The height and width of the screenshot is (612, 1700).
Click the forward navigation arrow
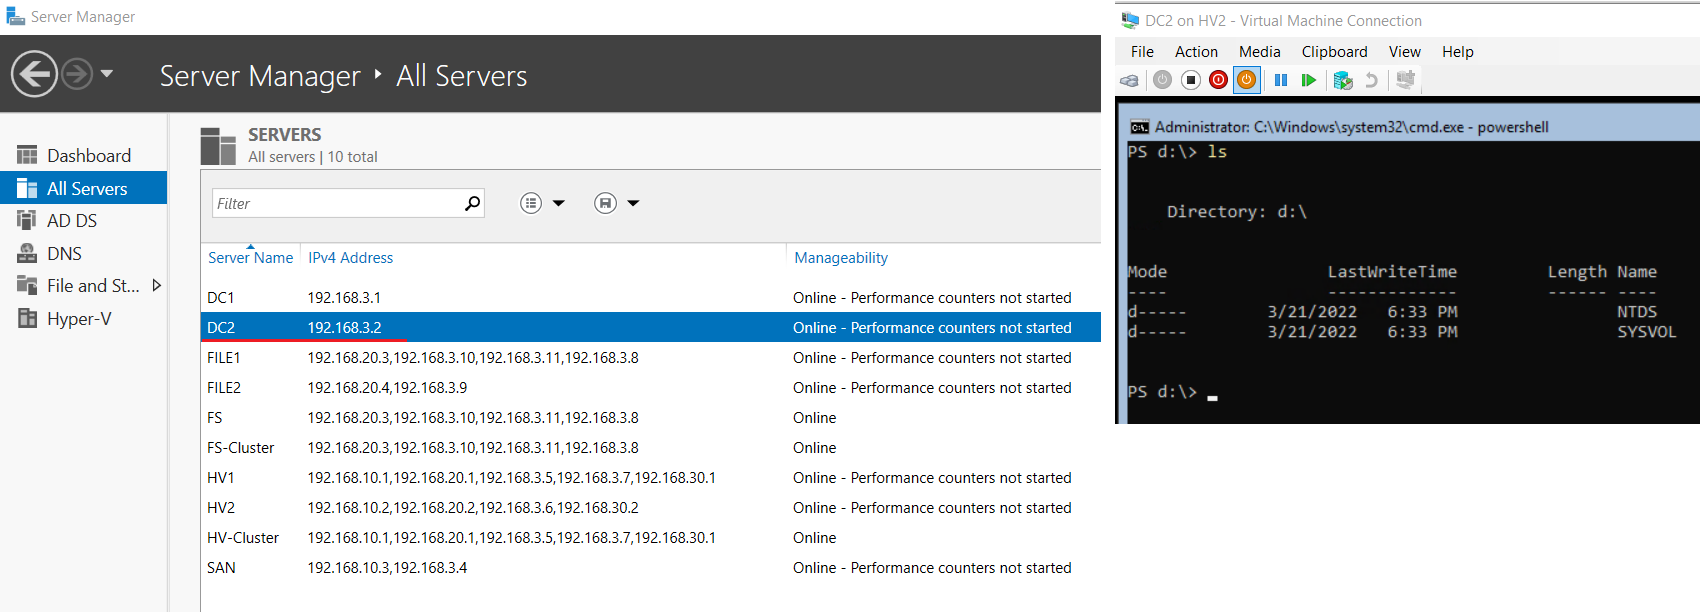coord(77,74)
